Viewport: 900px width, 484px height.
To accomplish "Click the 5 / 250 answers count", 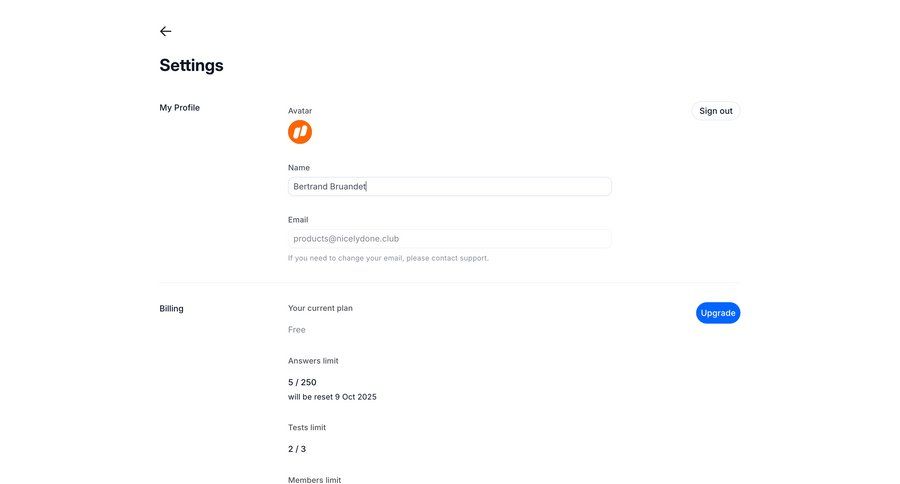I will pos(302,382).
